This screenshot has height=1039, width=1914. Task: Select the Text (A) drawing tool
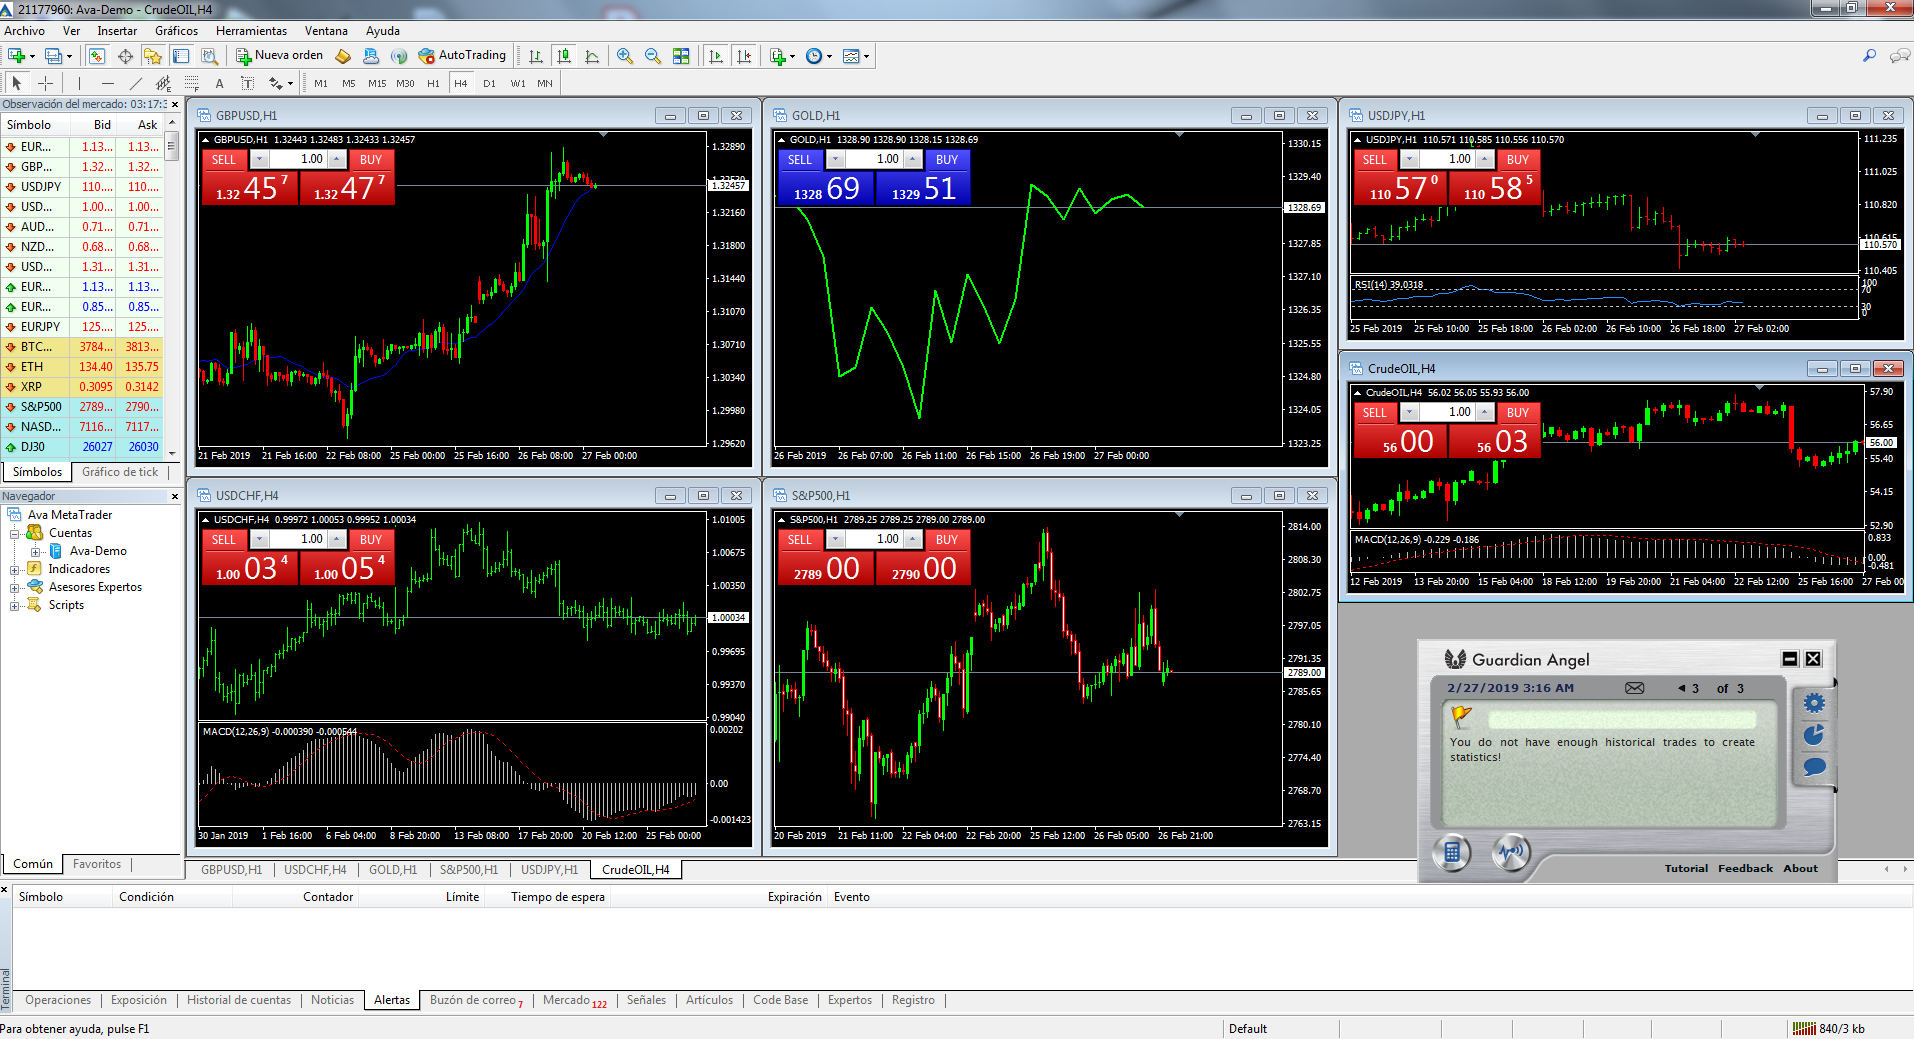tap(219, 83)
